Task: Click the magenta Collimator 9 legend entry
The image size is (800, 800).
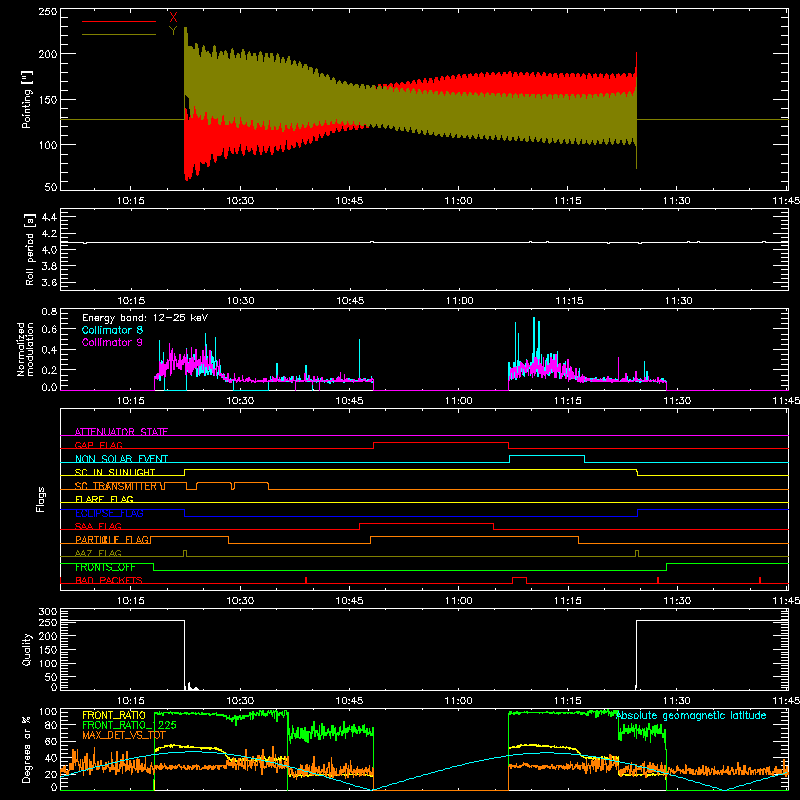Action: pyautogui.click(x=112, y=342)
